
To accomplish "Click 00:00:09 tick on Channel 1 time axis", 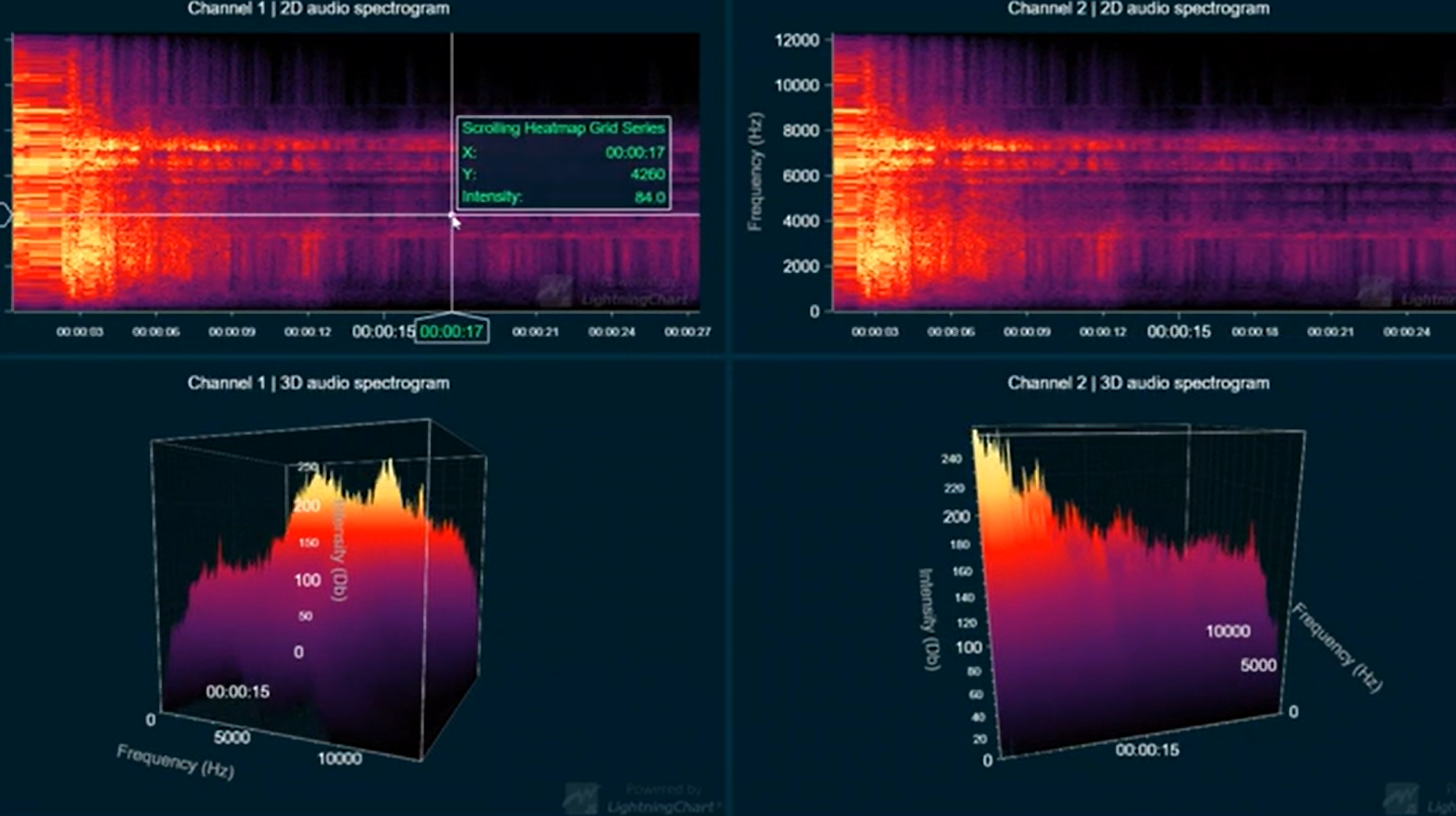I will coord(231,331).
